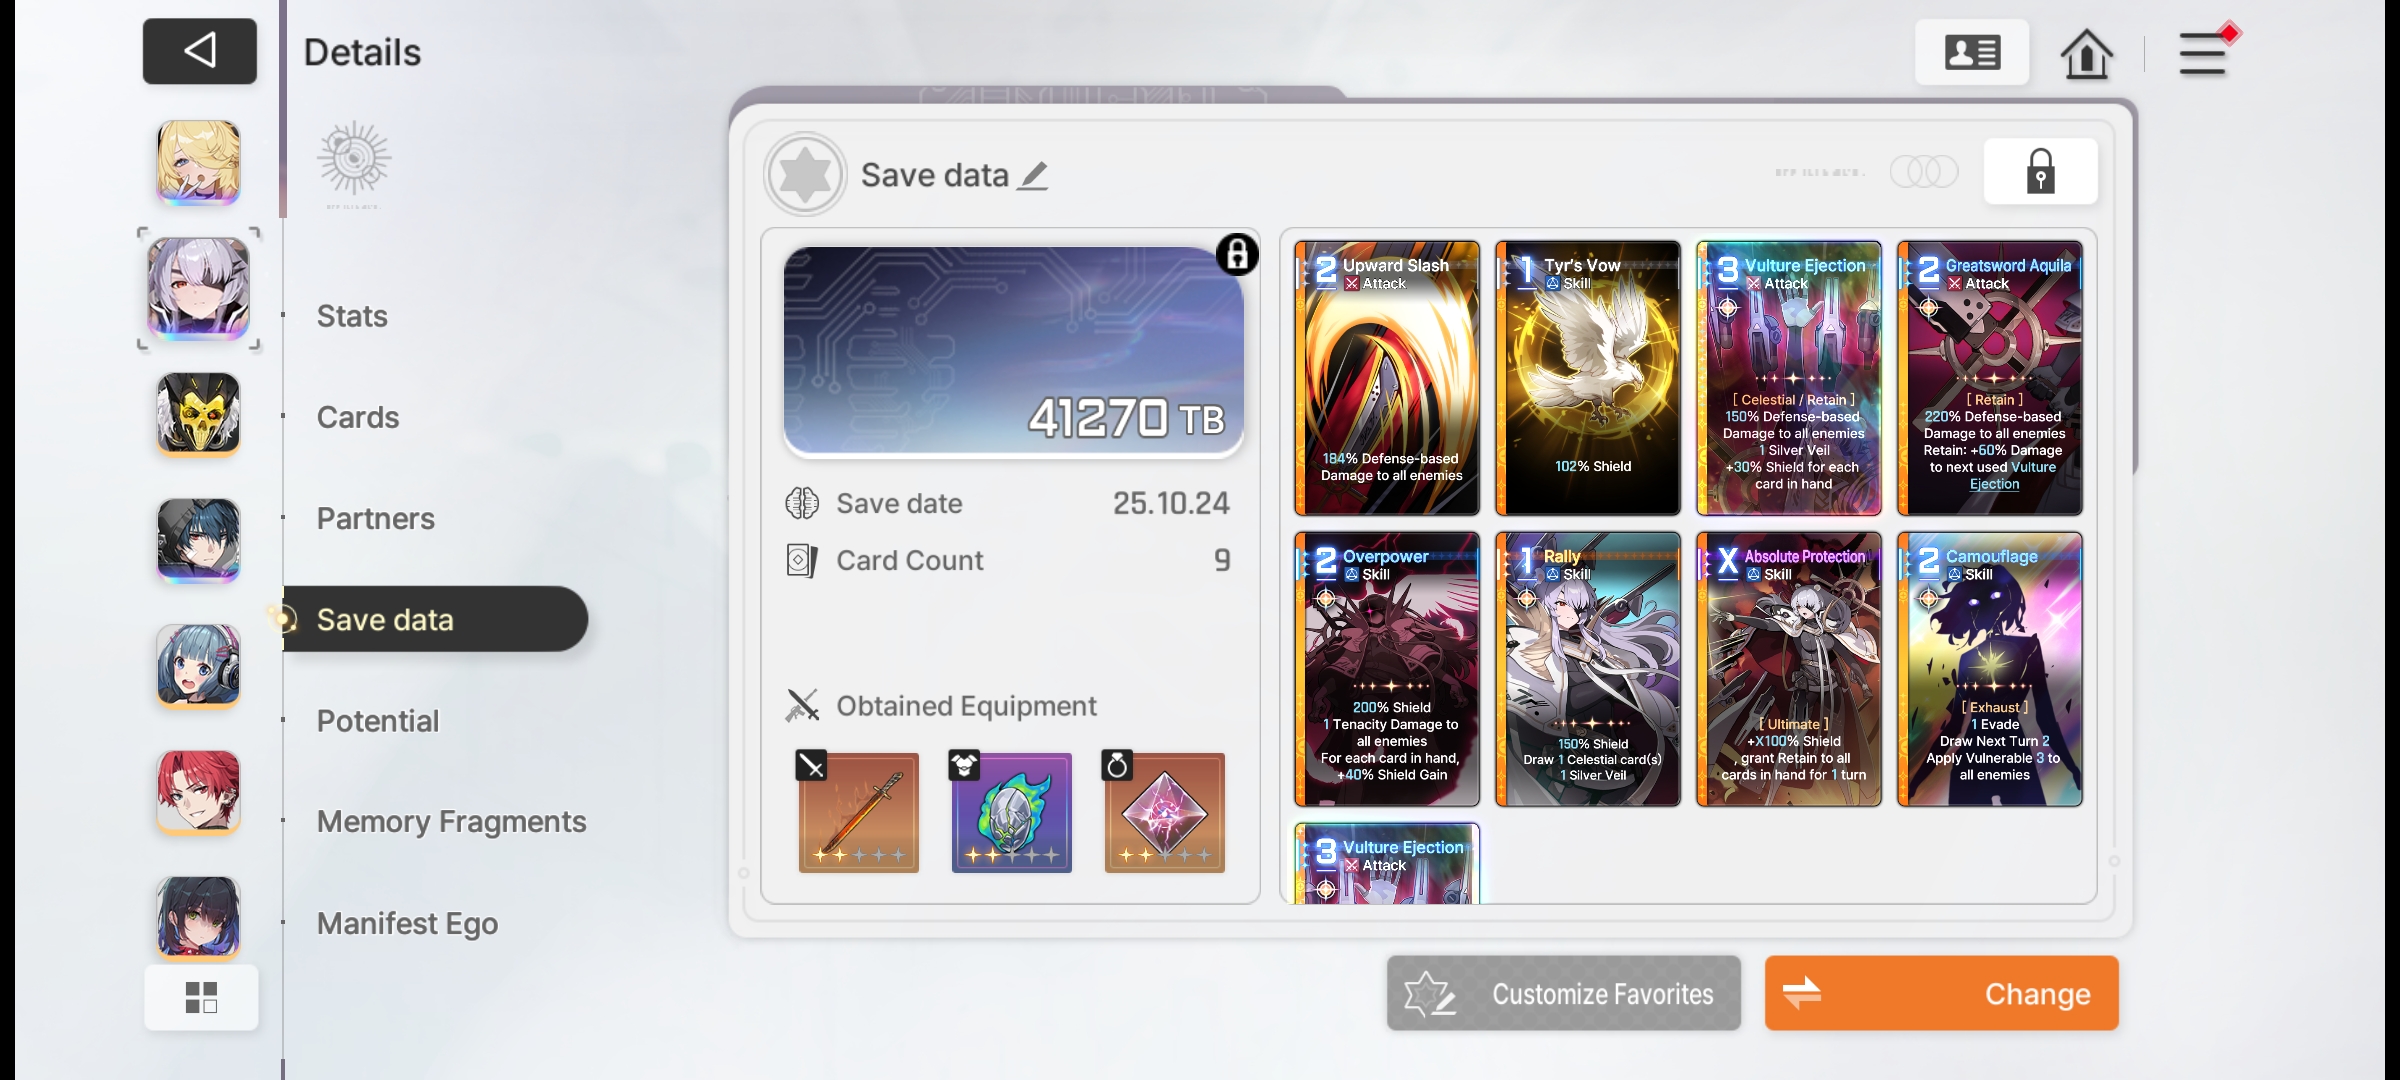The width and height of the screenshot is (2400, 1080).
Task: Open the hamburger menu with notification dot
Action: point(2204,53)
